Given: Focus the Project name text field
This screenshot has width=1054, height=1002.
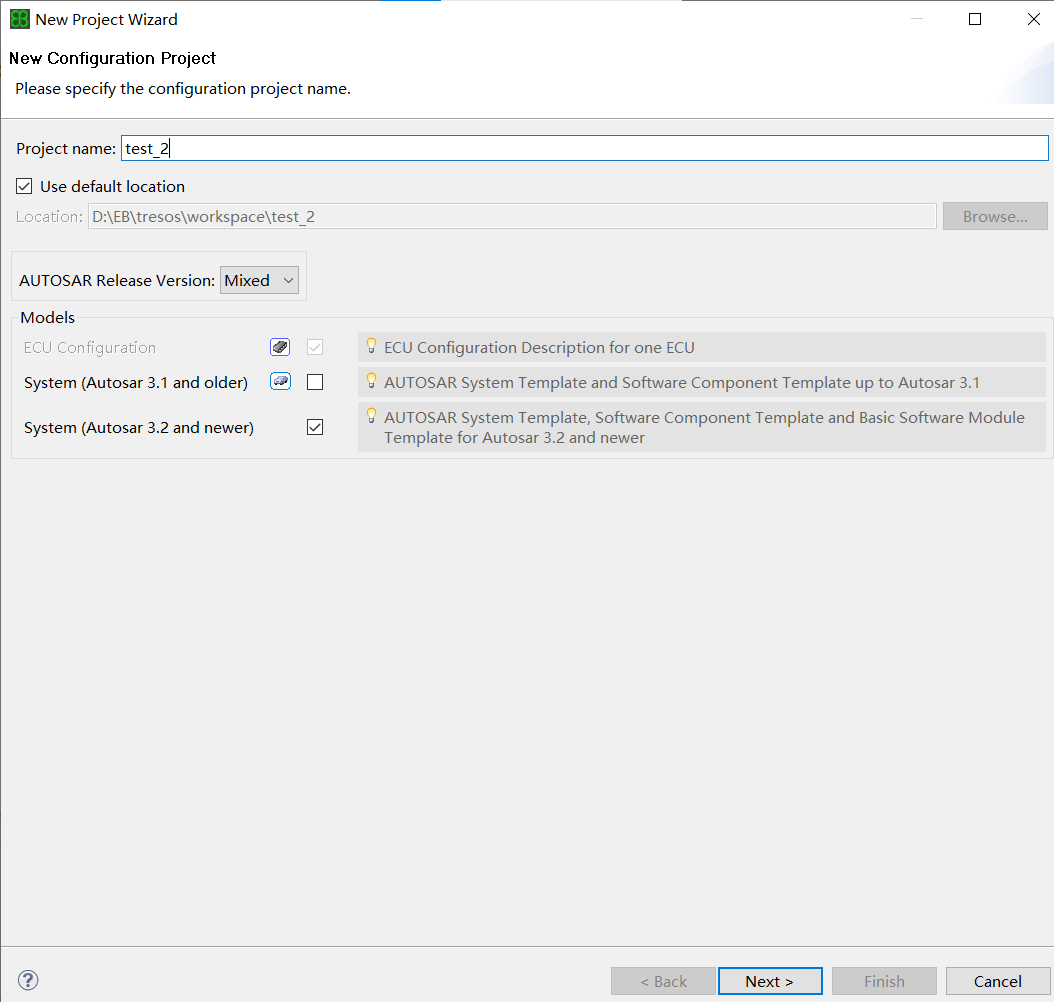Looking at the screenshot, I should tap(584, 148).
